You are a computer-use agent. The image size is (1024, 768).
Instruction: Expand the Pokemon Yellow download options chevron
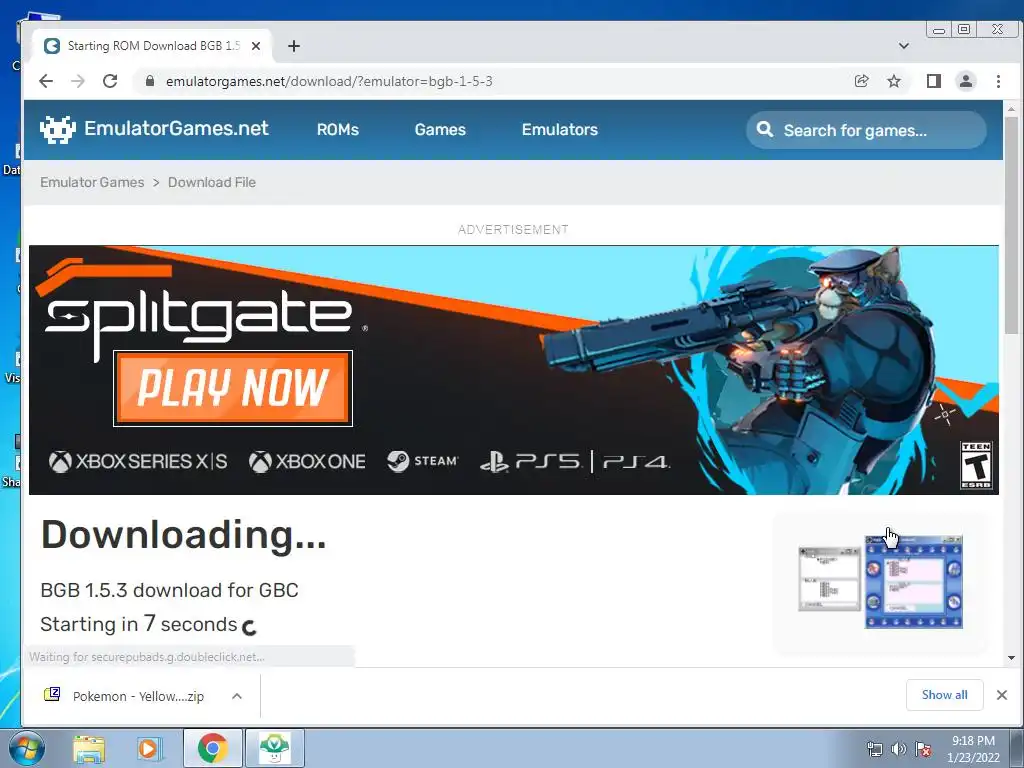click(237, 696)
